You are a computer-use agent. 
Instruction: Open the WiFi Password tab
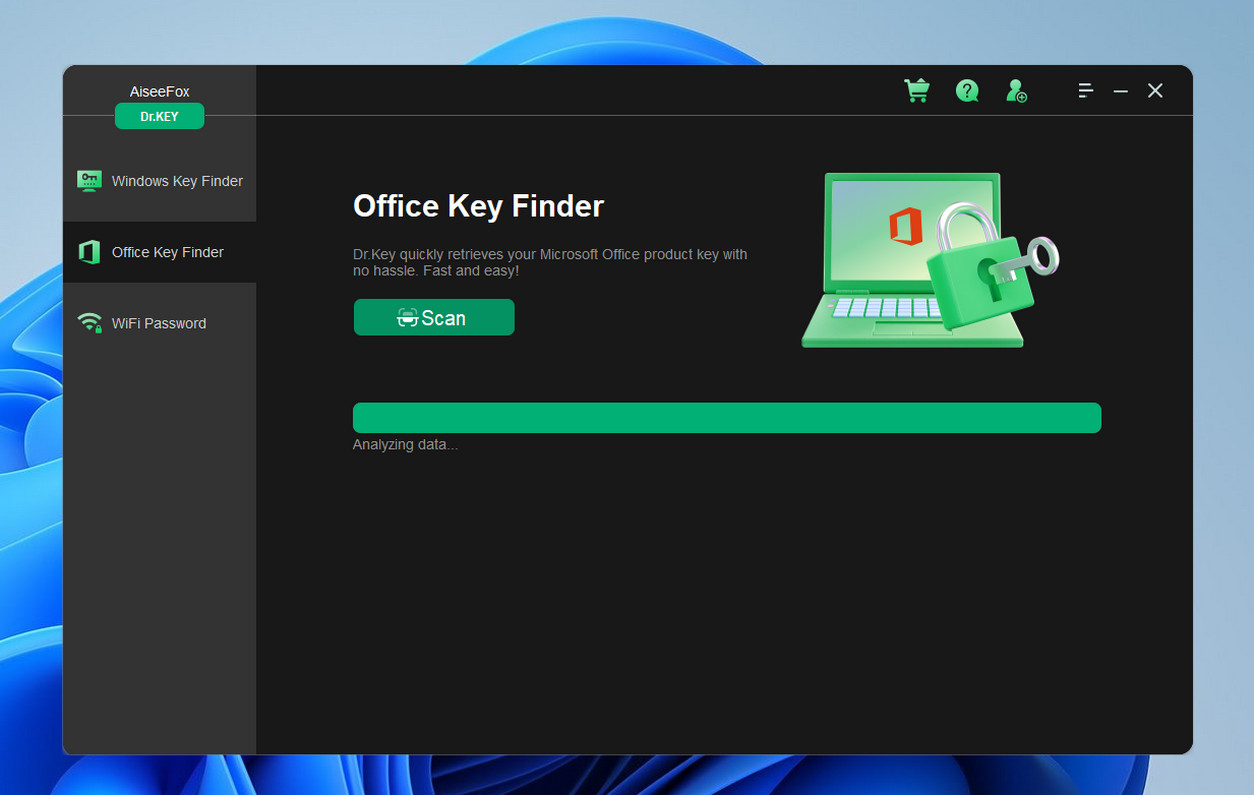[160, 323]
